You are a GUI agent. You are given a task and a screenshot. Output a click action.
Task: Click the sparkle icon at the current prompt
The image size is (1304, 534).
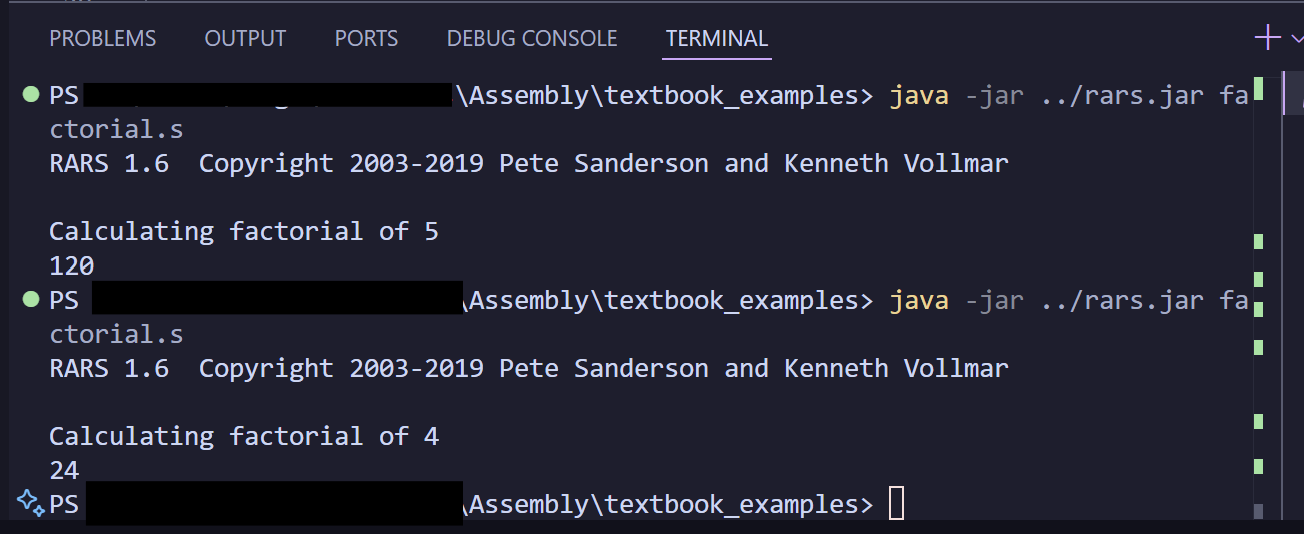30,502
